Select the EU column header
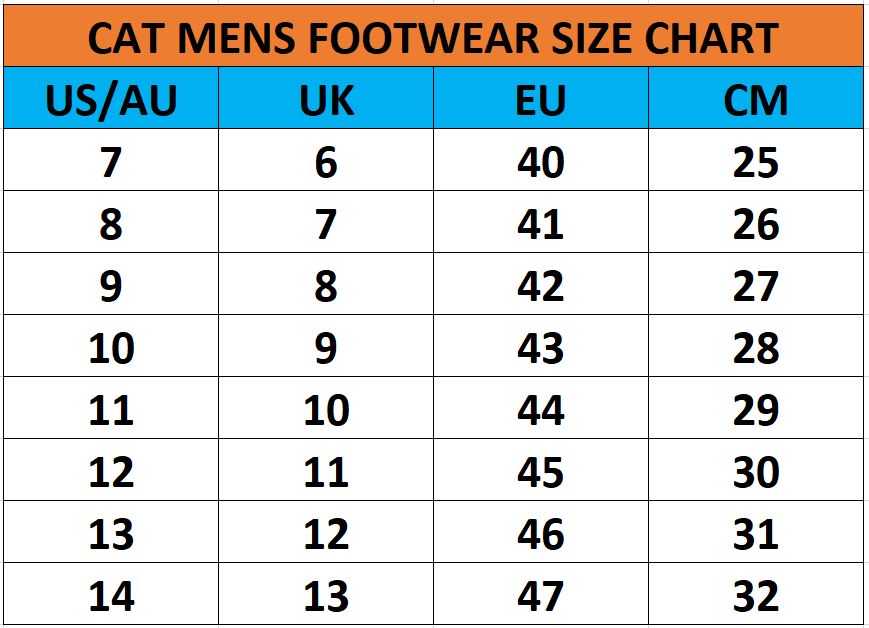The image size is (869, 628). click(541, 98)
